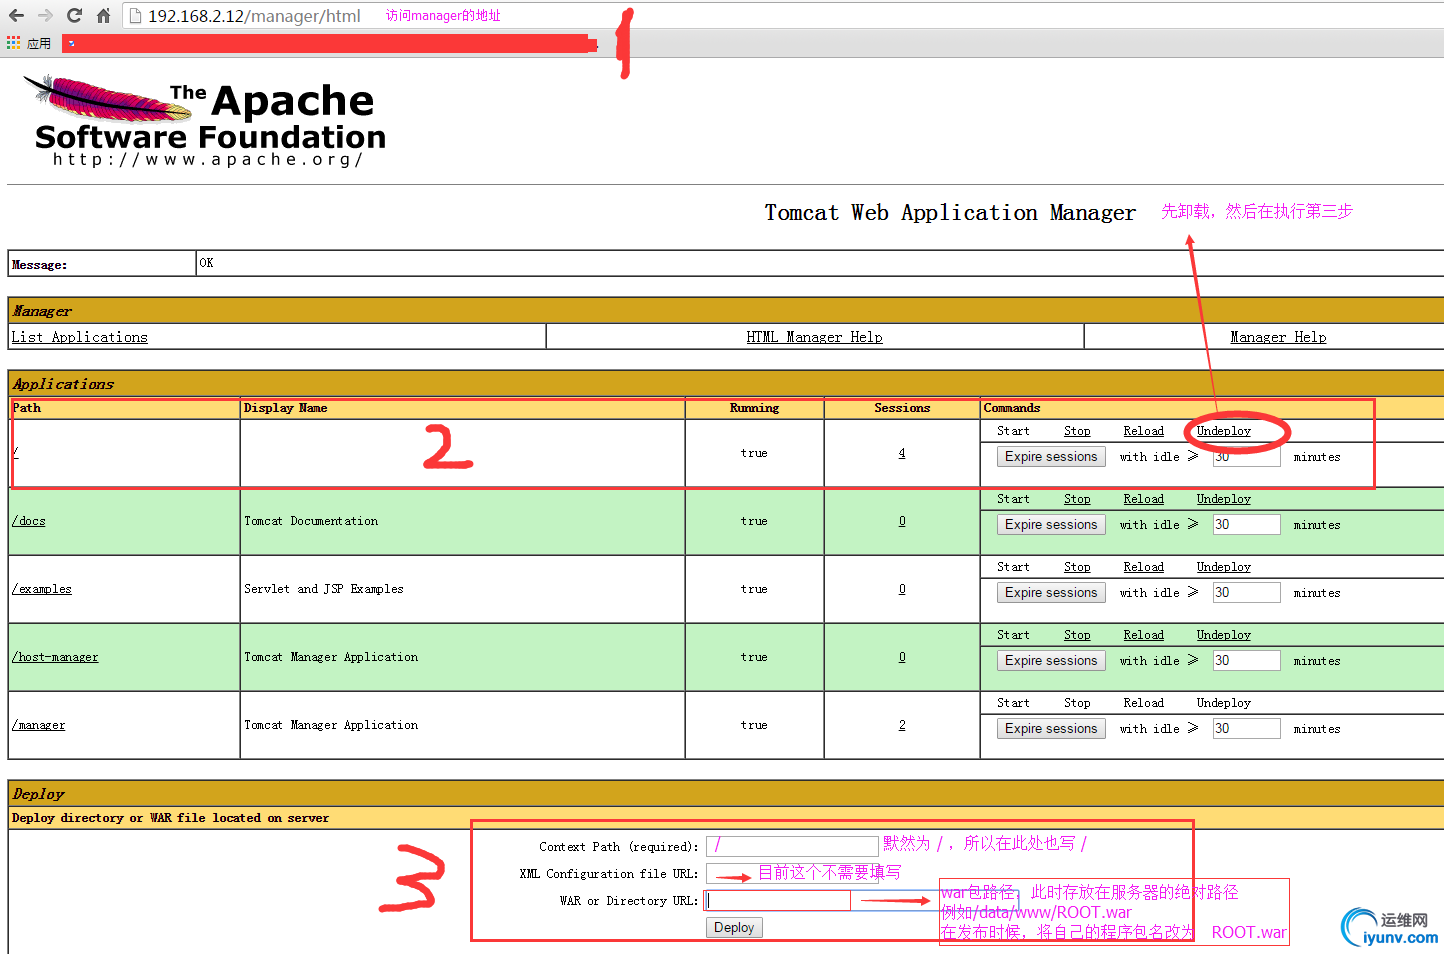Stop the root "/" application
This screenshot has width=1444, height=954.
[1077, 431]
